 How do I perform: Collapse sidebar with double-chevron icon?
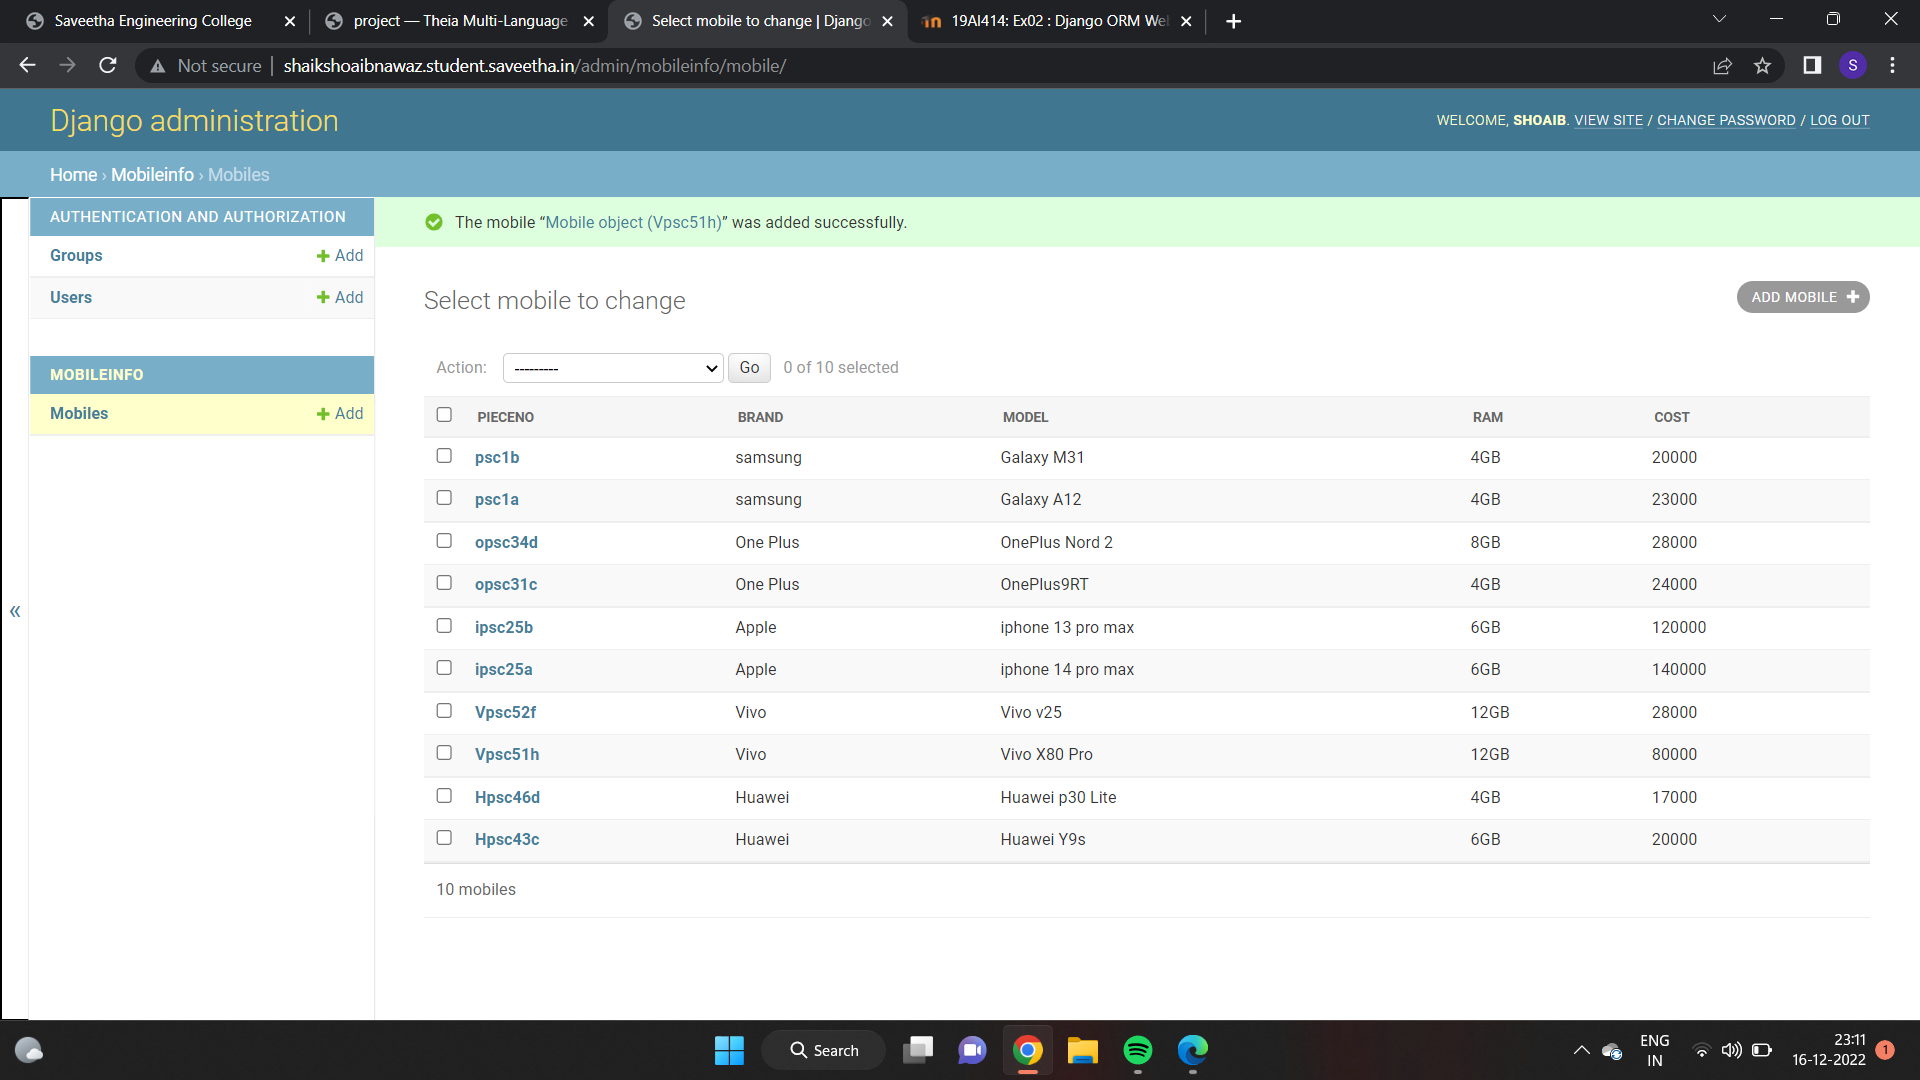pyautogui.click(x=15, y=611)
